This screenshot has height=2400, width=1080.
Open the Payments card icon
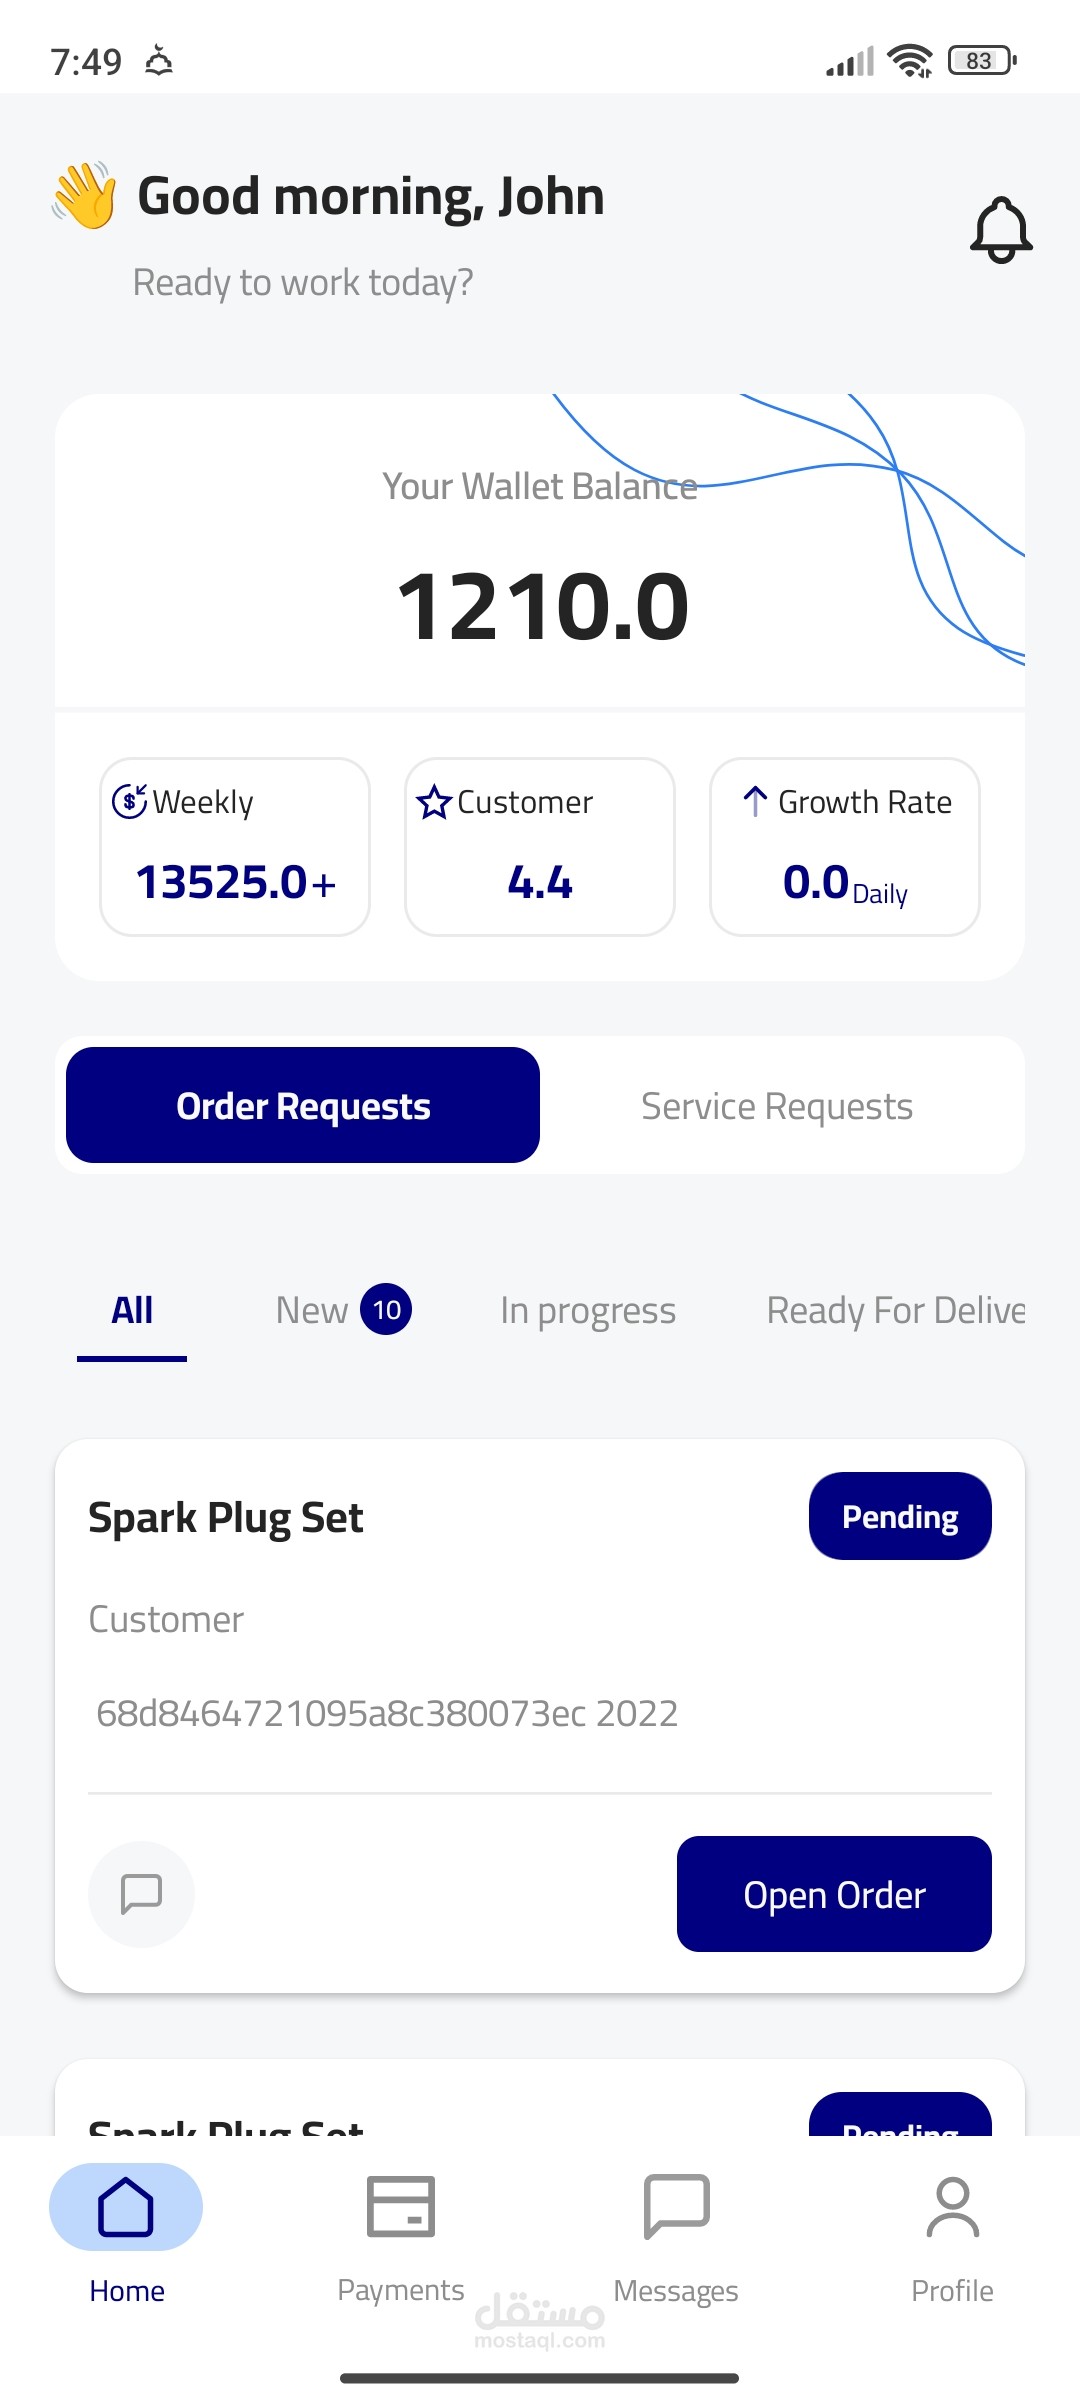[400, 2206]
